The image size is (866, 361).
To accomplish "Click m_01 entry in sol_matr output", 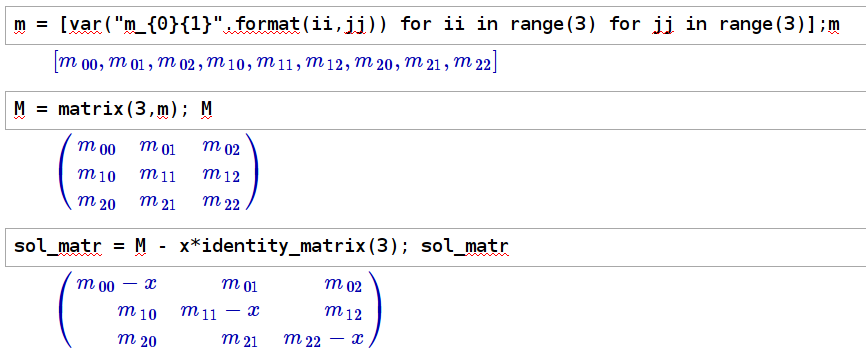I will coord(240,284).
